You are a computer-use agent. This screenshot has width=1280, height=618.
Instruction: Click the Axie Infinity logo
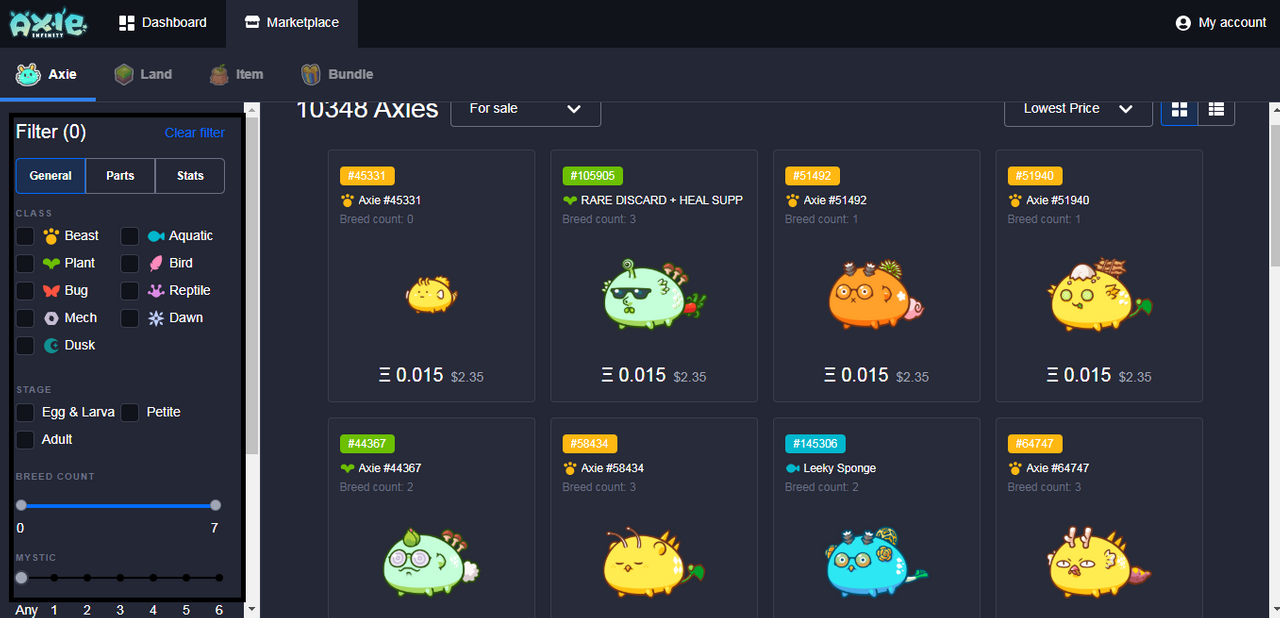point(49,22)
